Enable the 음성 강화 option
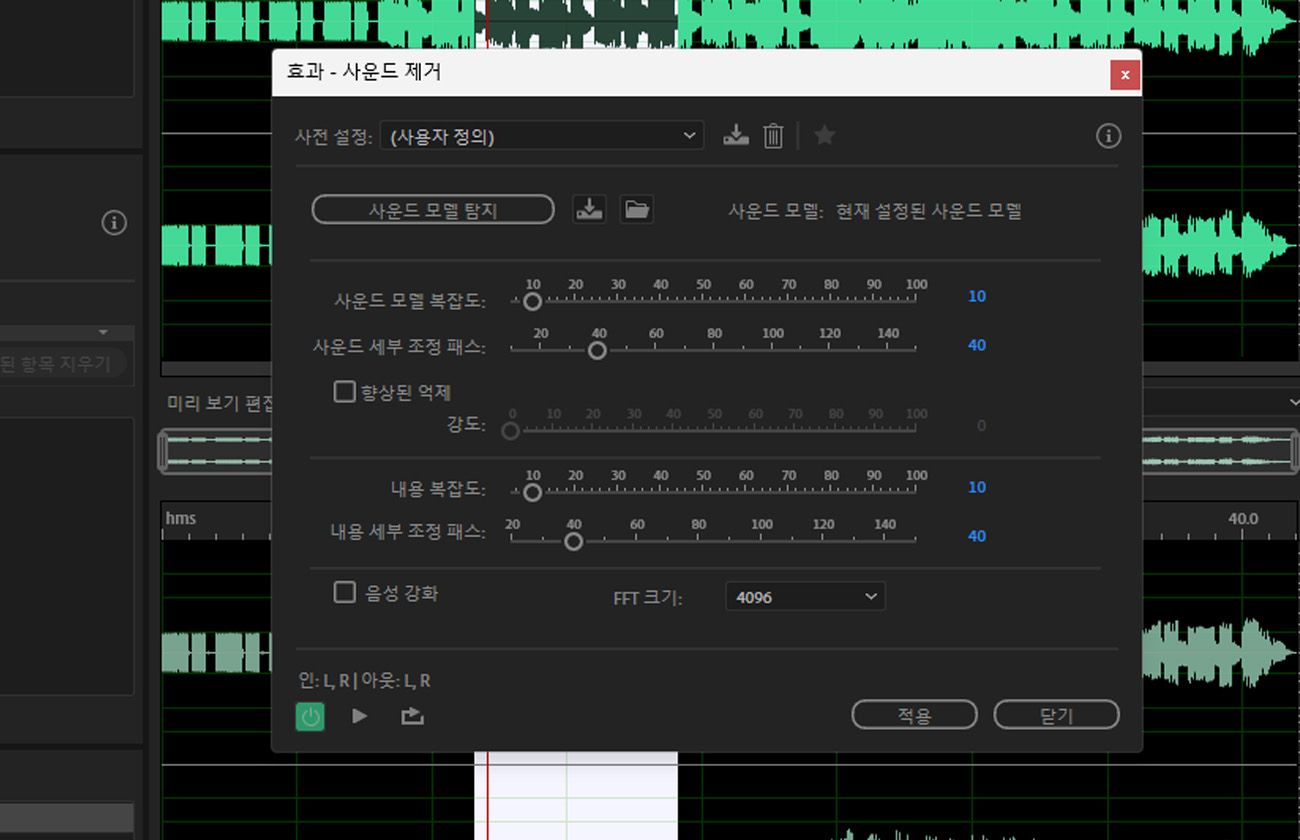This screenshot has width=1300, height=840. pyautogui.click(x=347, y=591)
